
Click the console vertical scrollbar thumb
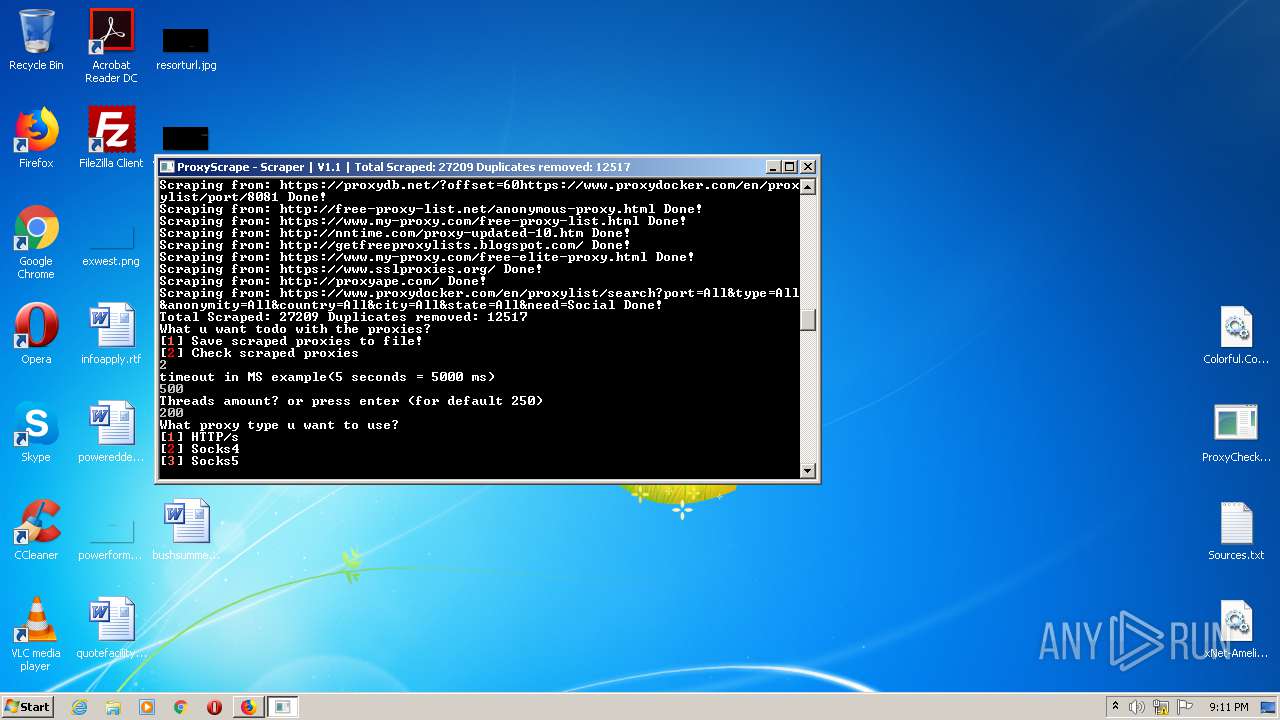click(808, 320)
